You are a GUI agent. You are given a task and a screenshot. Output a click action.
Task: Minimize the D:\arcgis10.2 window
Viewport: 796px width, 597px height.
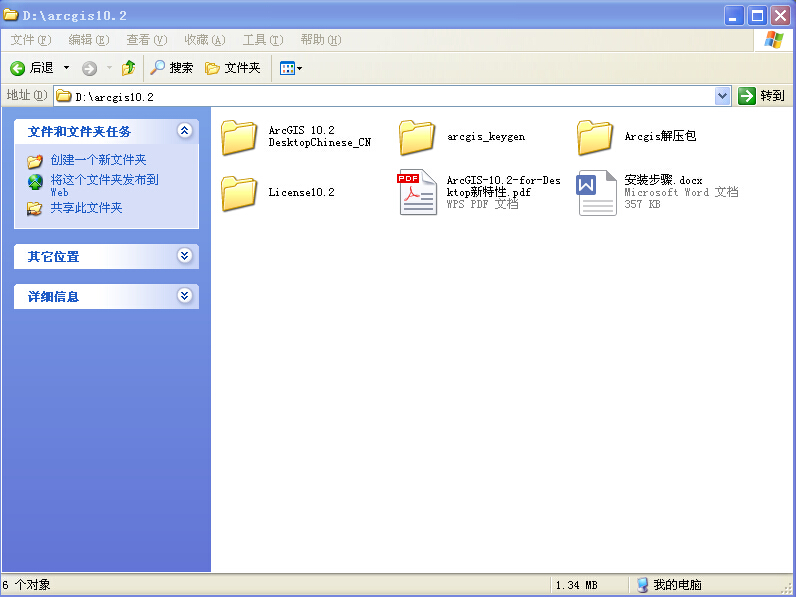pyautogui.click(x=734, y=16)
